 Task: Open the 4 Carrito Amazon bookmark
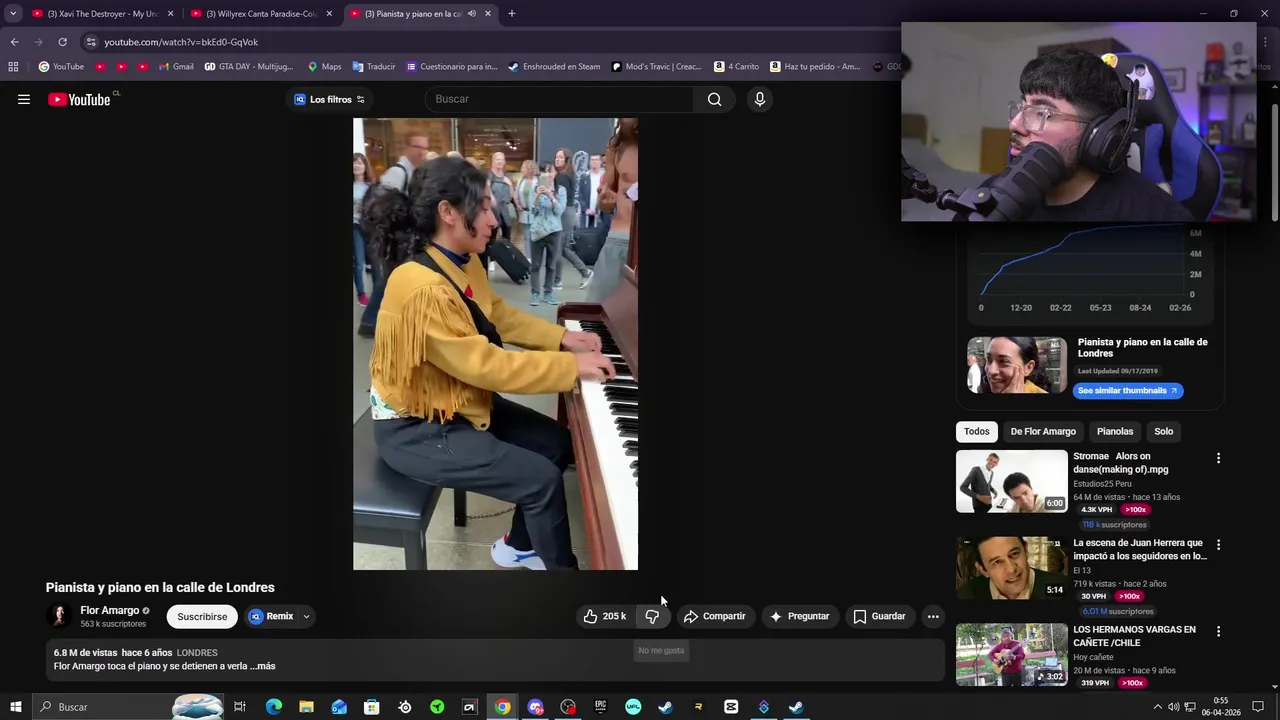[x=737, y=67]
